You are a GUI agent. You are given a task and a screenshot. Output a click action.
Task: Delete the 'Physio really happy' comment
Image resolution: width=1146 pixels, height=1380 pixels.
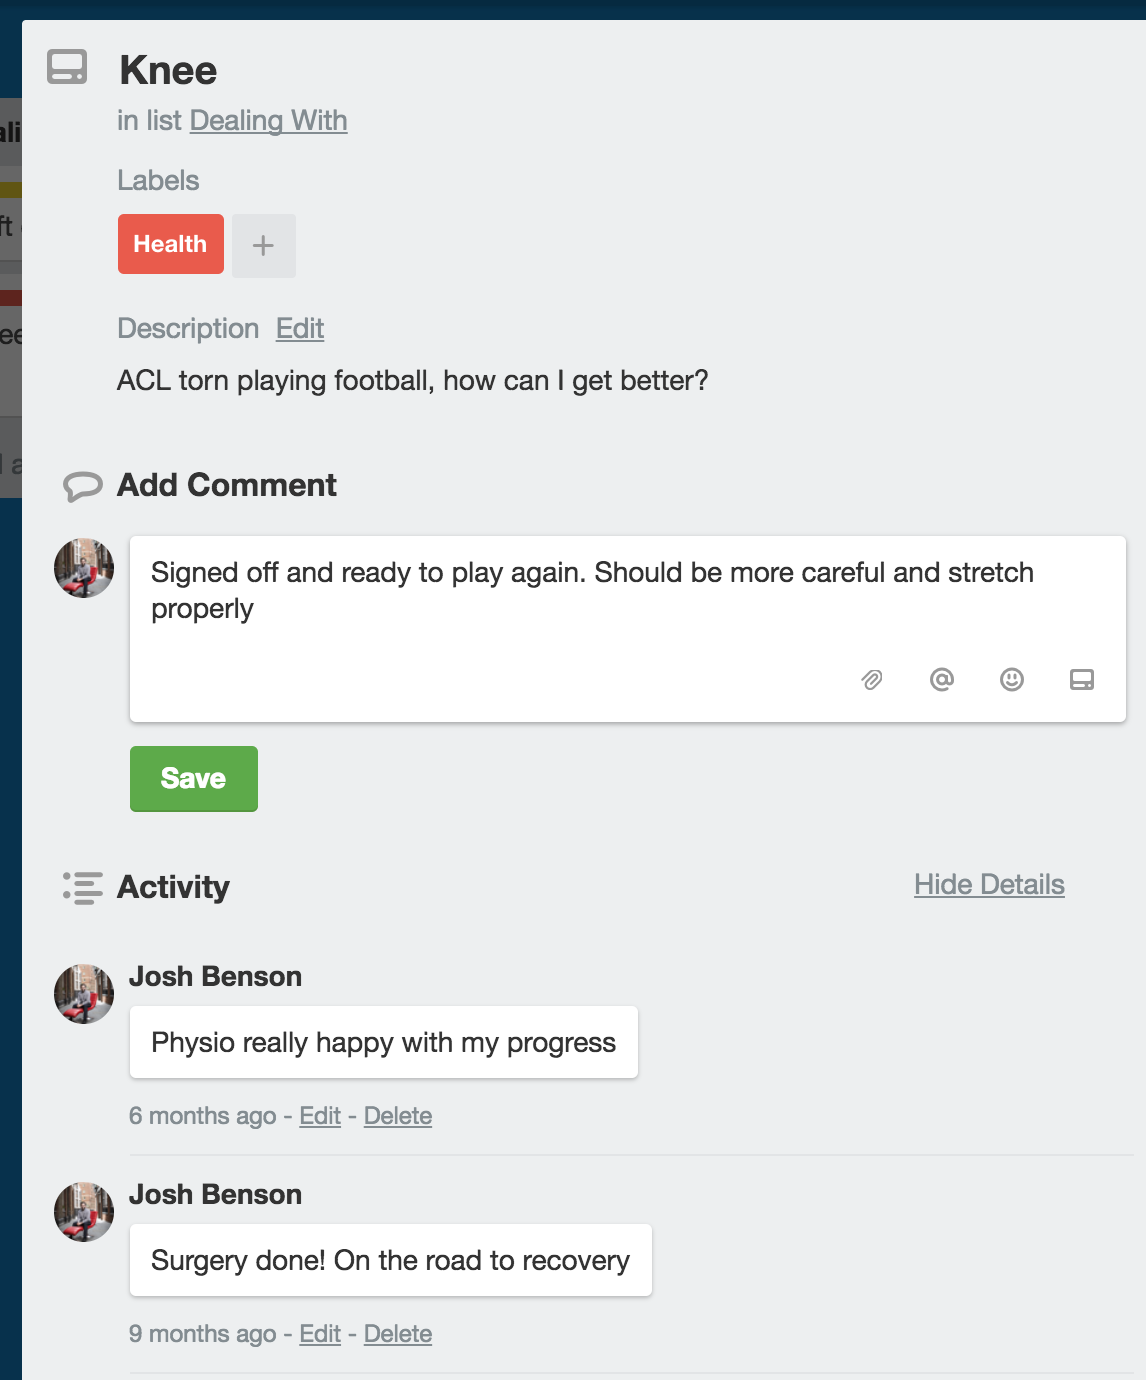[x=398, y=1115]
